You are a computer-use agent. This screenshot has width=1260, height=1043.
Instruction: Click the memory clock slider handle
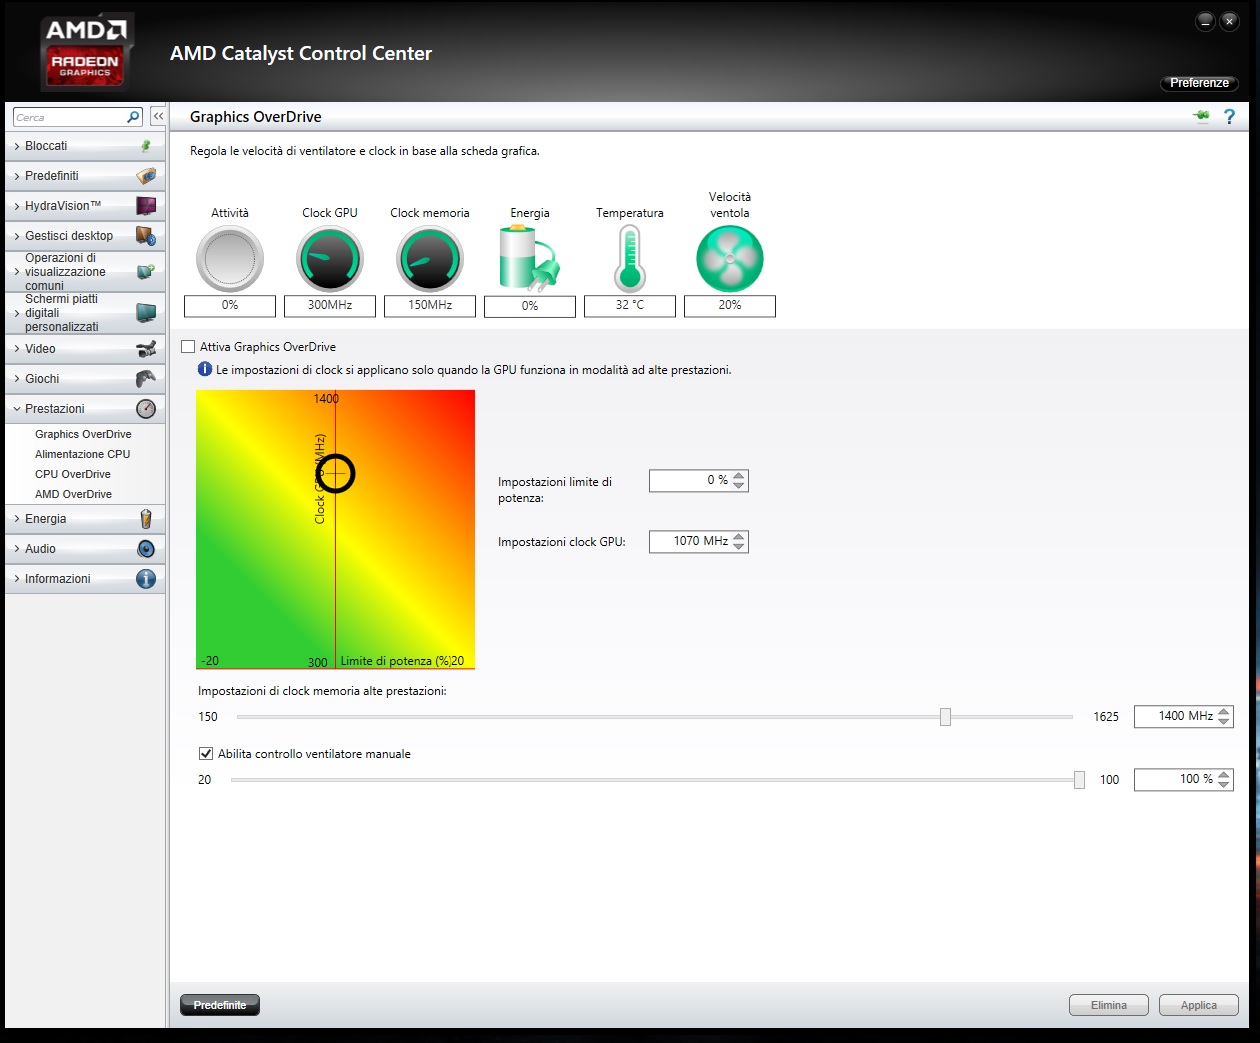[x=945, y=717]
